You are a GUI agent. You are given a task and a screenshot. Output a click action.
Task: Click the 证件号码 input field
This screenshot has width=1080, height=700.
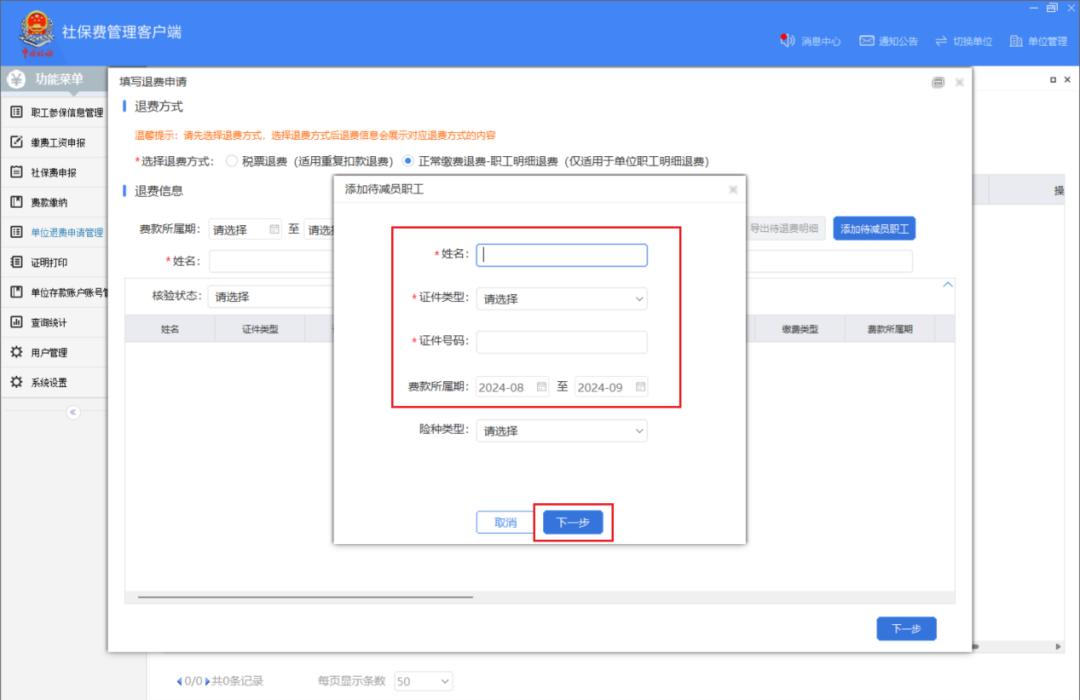[561, 342]
